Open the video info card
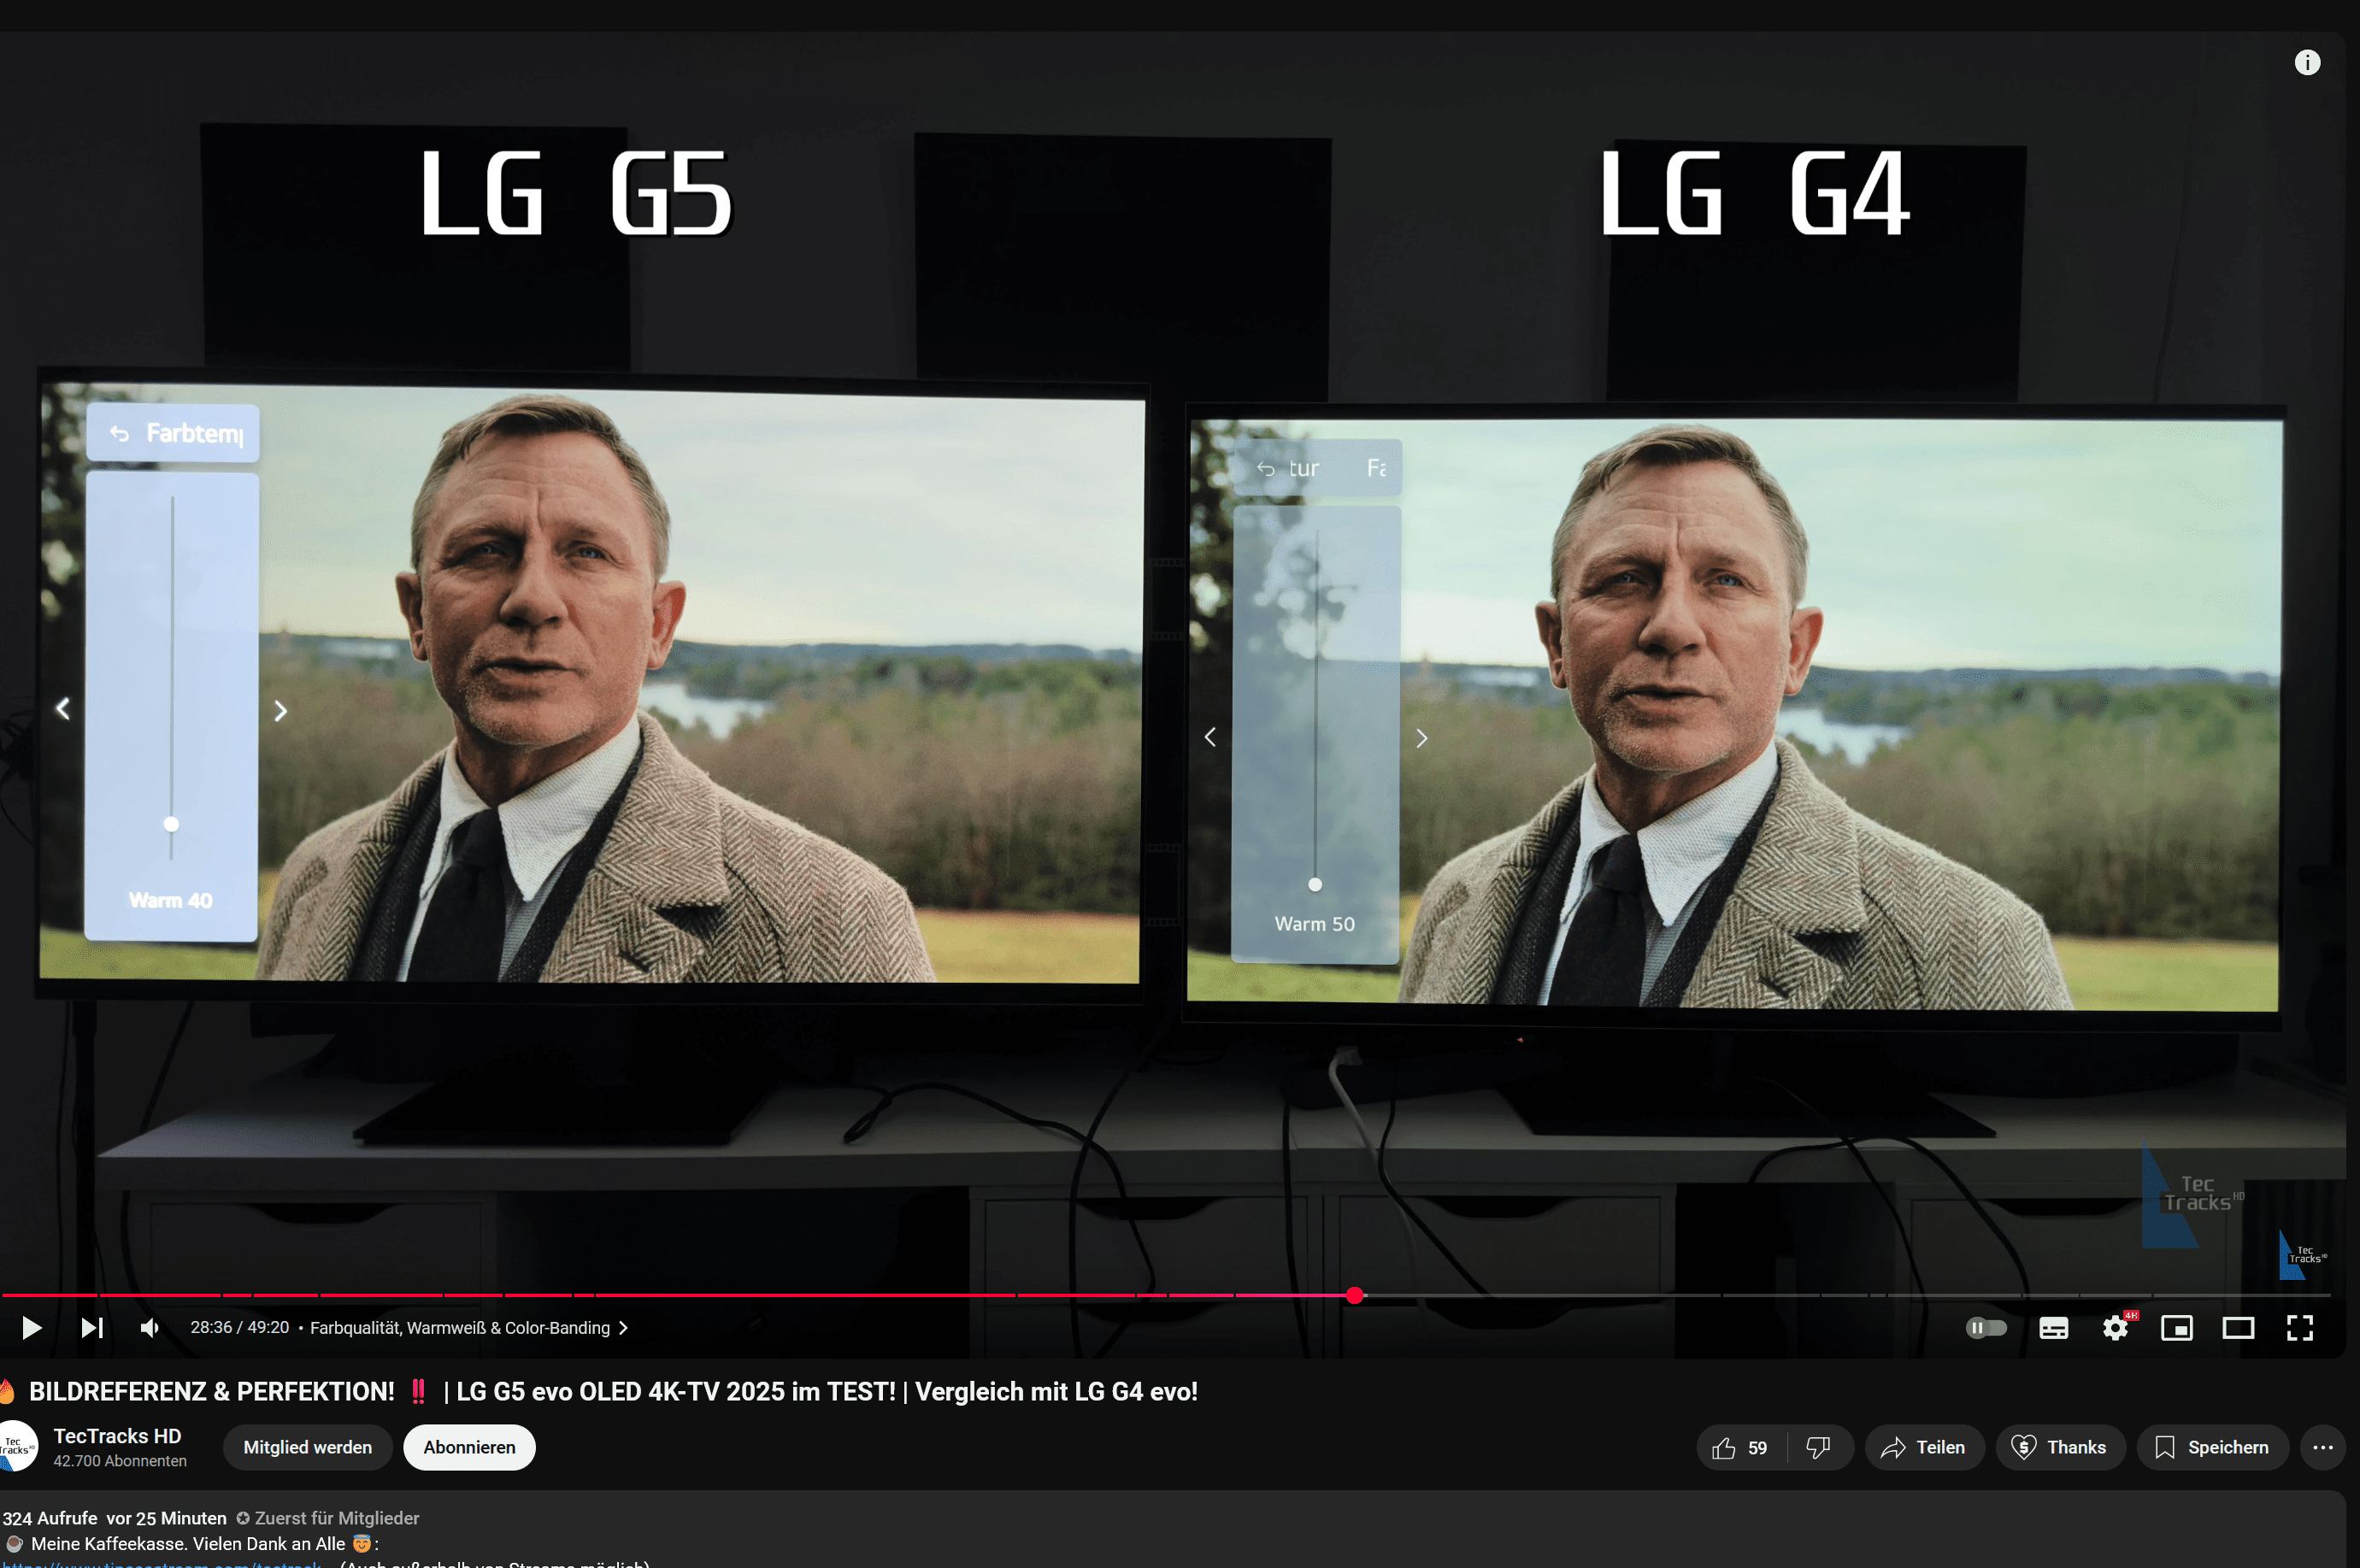 click(x=2307, y=62)
